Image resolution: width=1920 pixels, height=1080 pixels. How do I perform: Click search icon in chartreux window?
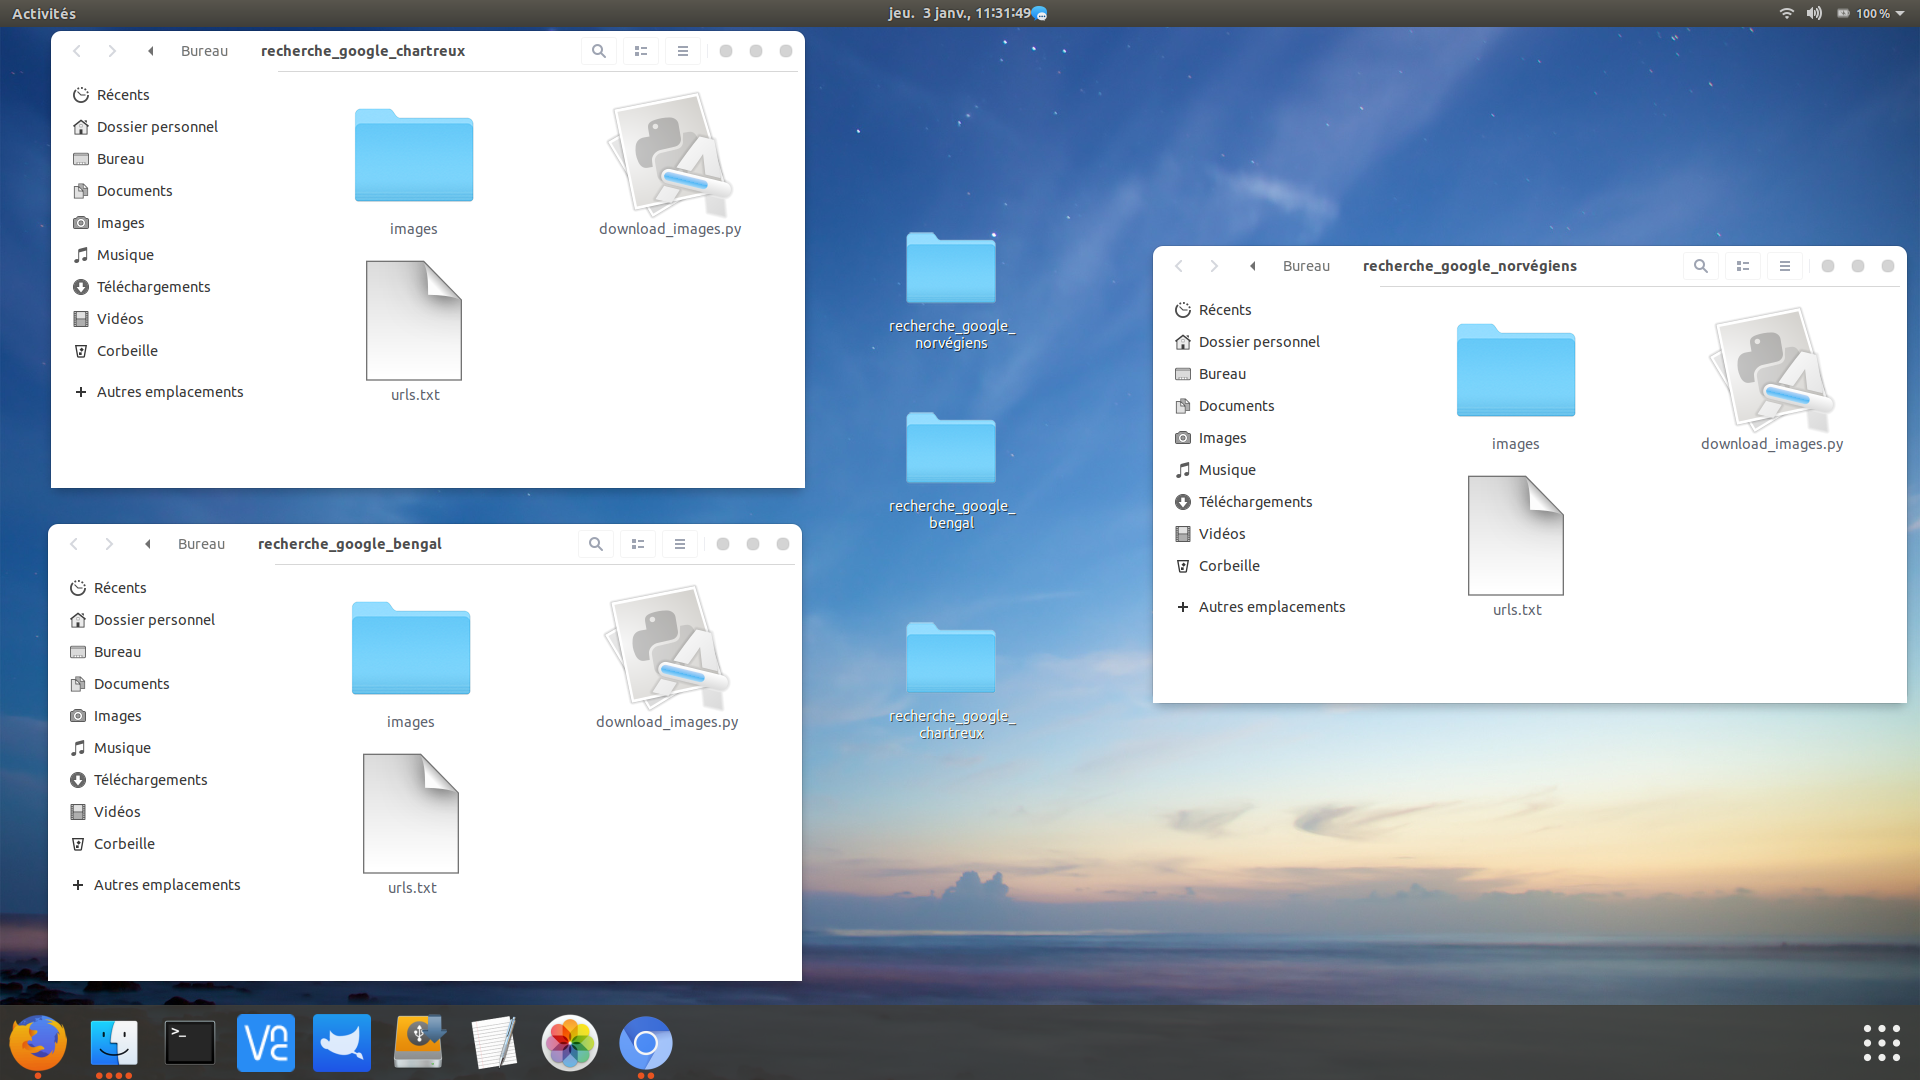(598, 51)
